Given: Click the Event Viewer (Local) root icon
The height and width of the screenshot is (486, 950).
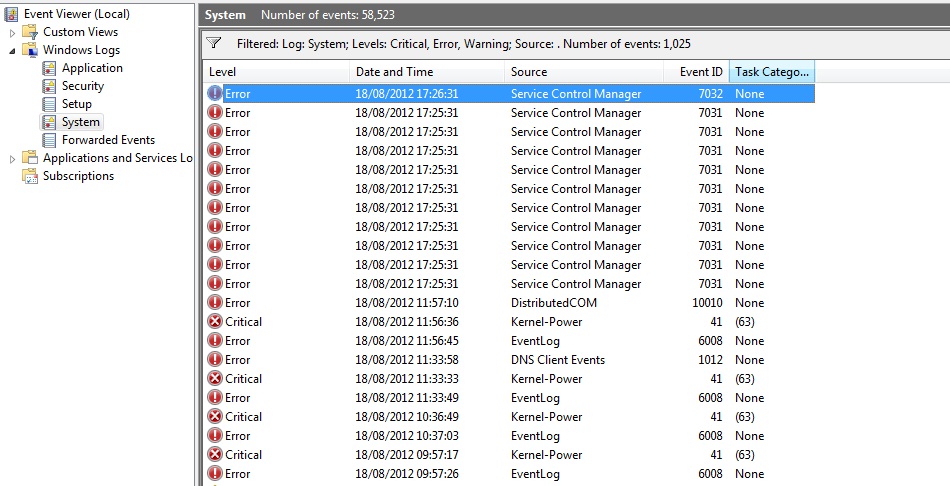Looking at the screenshot, I should pos(11,14).
